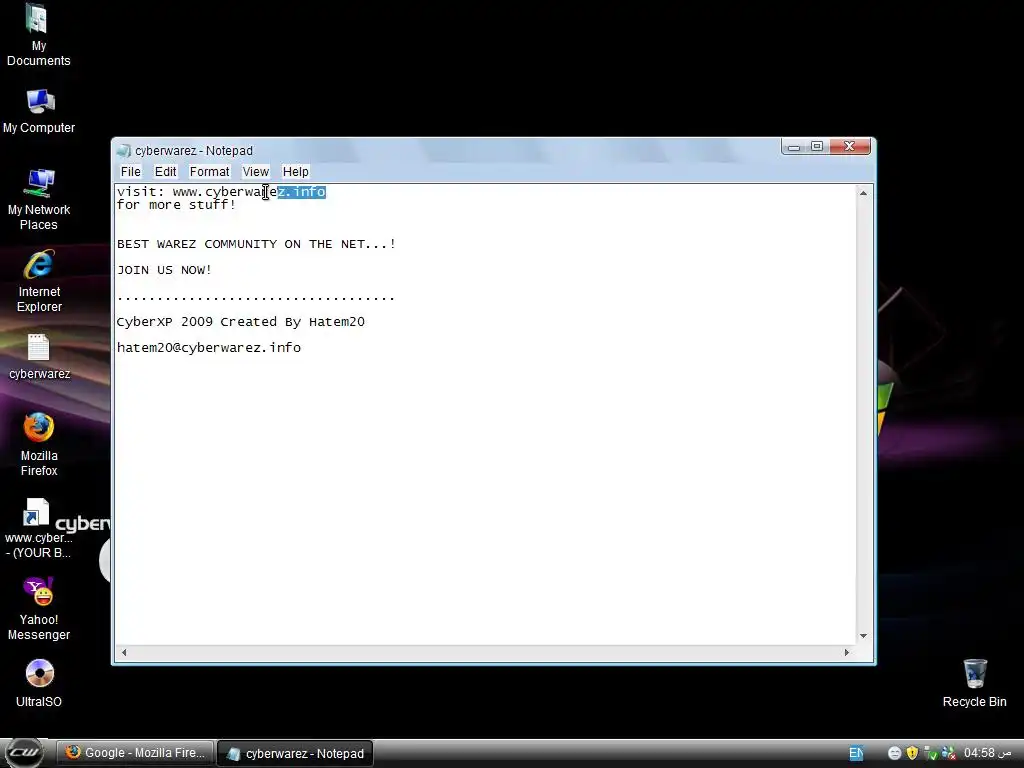The width and height of the screenshot is (1024, 768).
Task: Minimize the Notepad window
Action: (794, 147)
